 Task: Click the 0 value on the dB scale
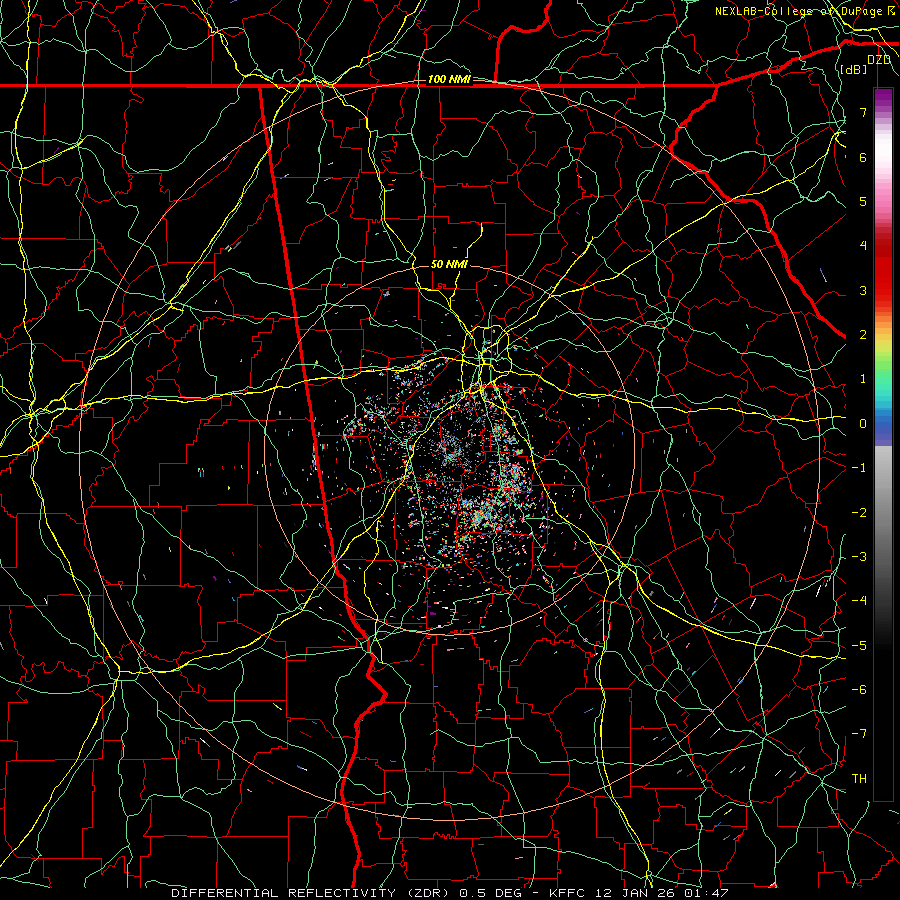coord(863,424)
